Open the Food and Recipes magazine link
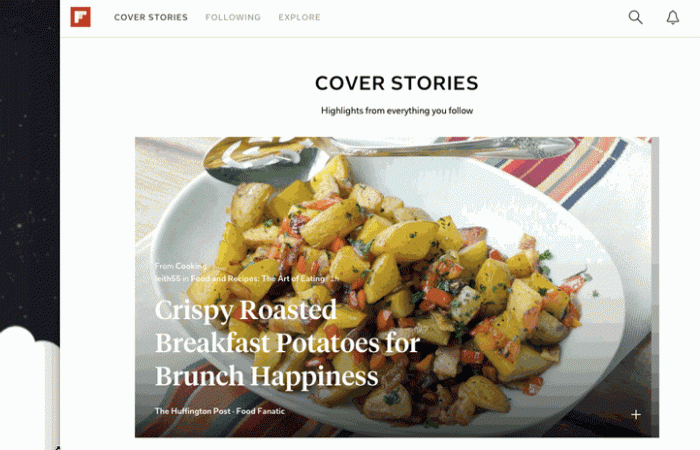 (258, 279)
